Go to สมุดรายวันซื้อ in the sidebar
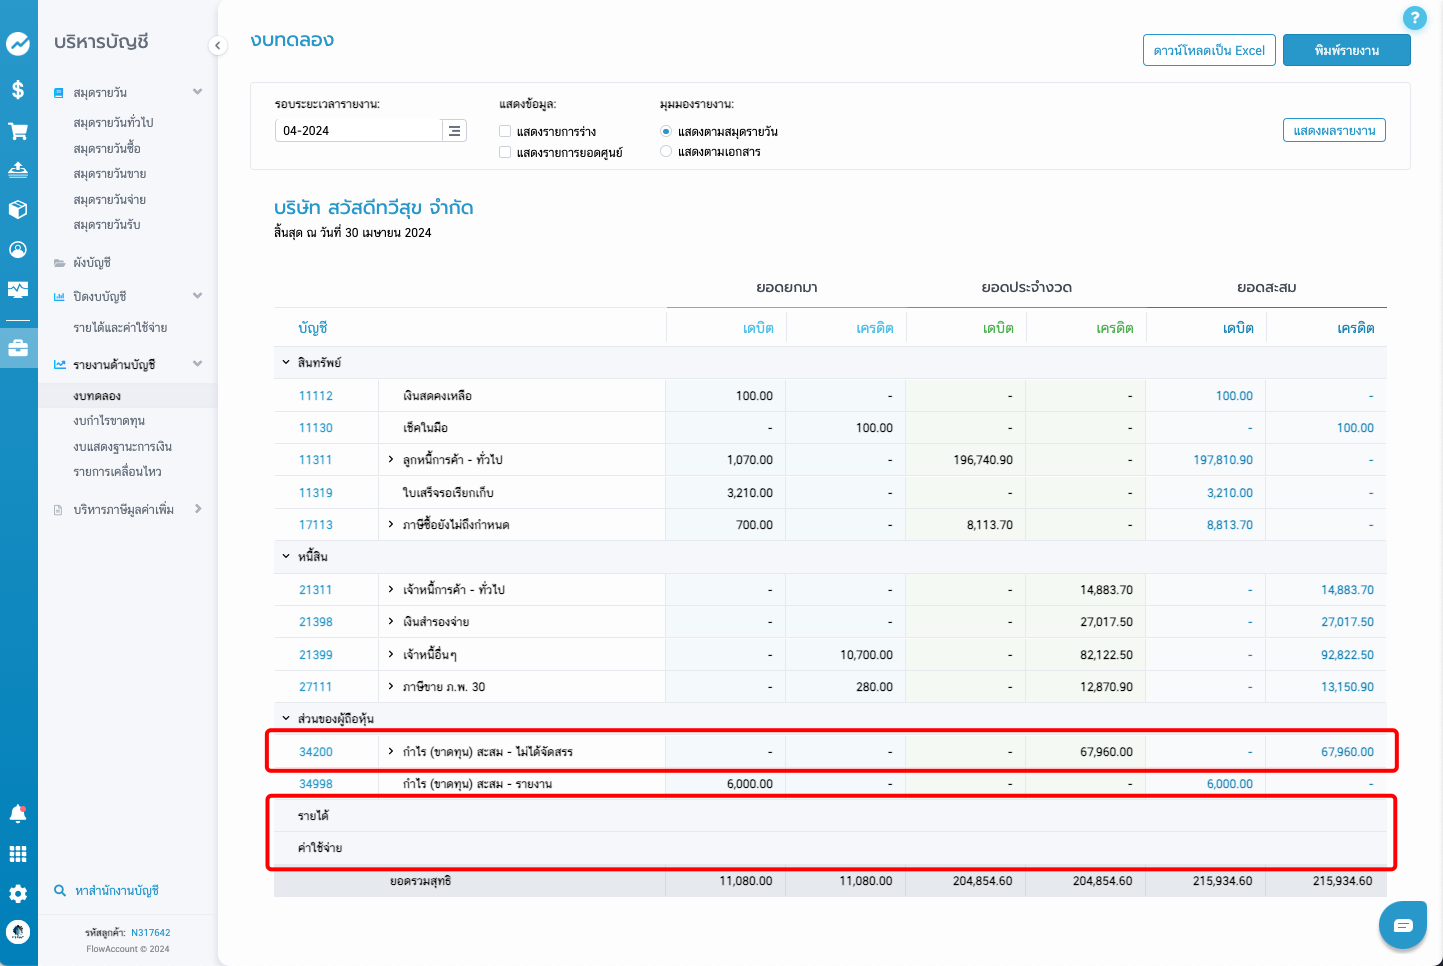1443x966 pixels. pyautogui.click(x=107, y=148)
